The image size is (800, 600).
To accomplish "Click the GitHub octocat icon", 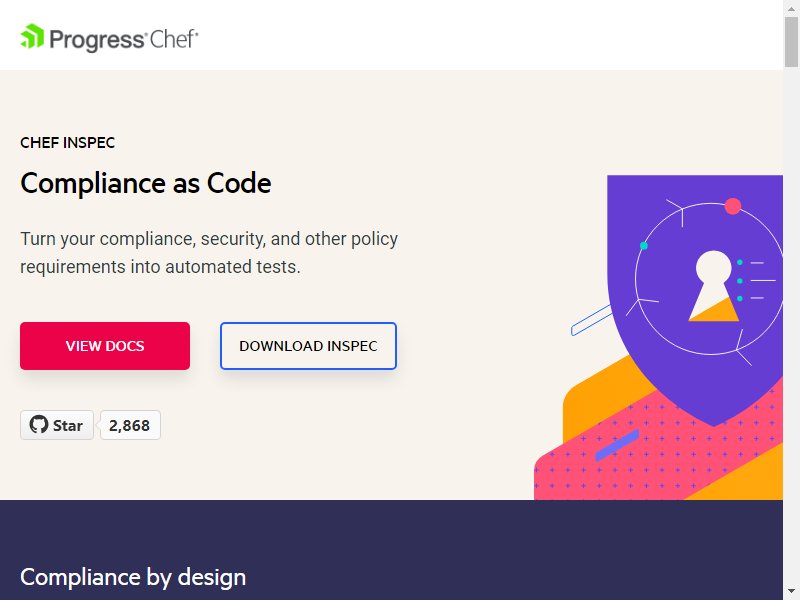I will click(x=39, y=424).
